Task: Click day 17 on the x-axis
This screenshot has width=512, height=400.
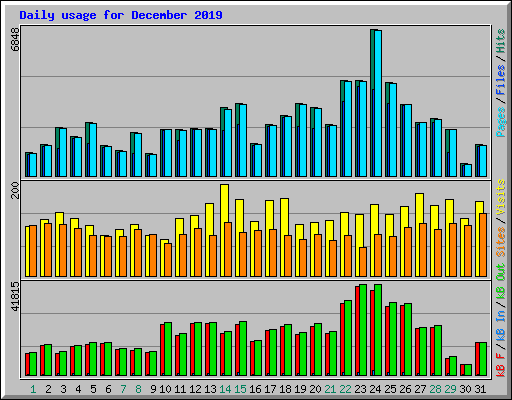Action: 270,389
